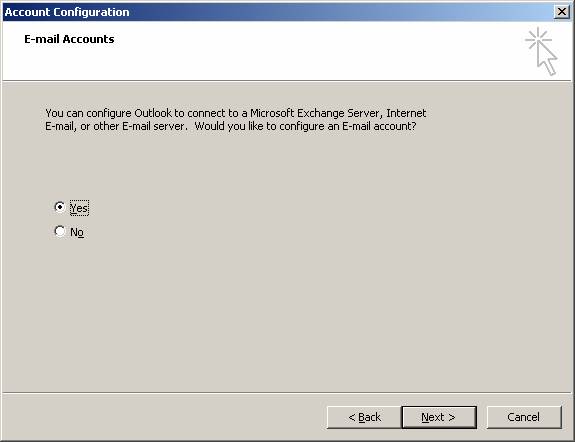Click the 'other E-mail server' text

coord(140,126)
